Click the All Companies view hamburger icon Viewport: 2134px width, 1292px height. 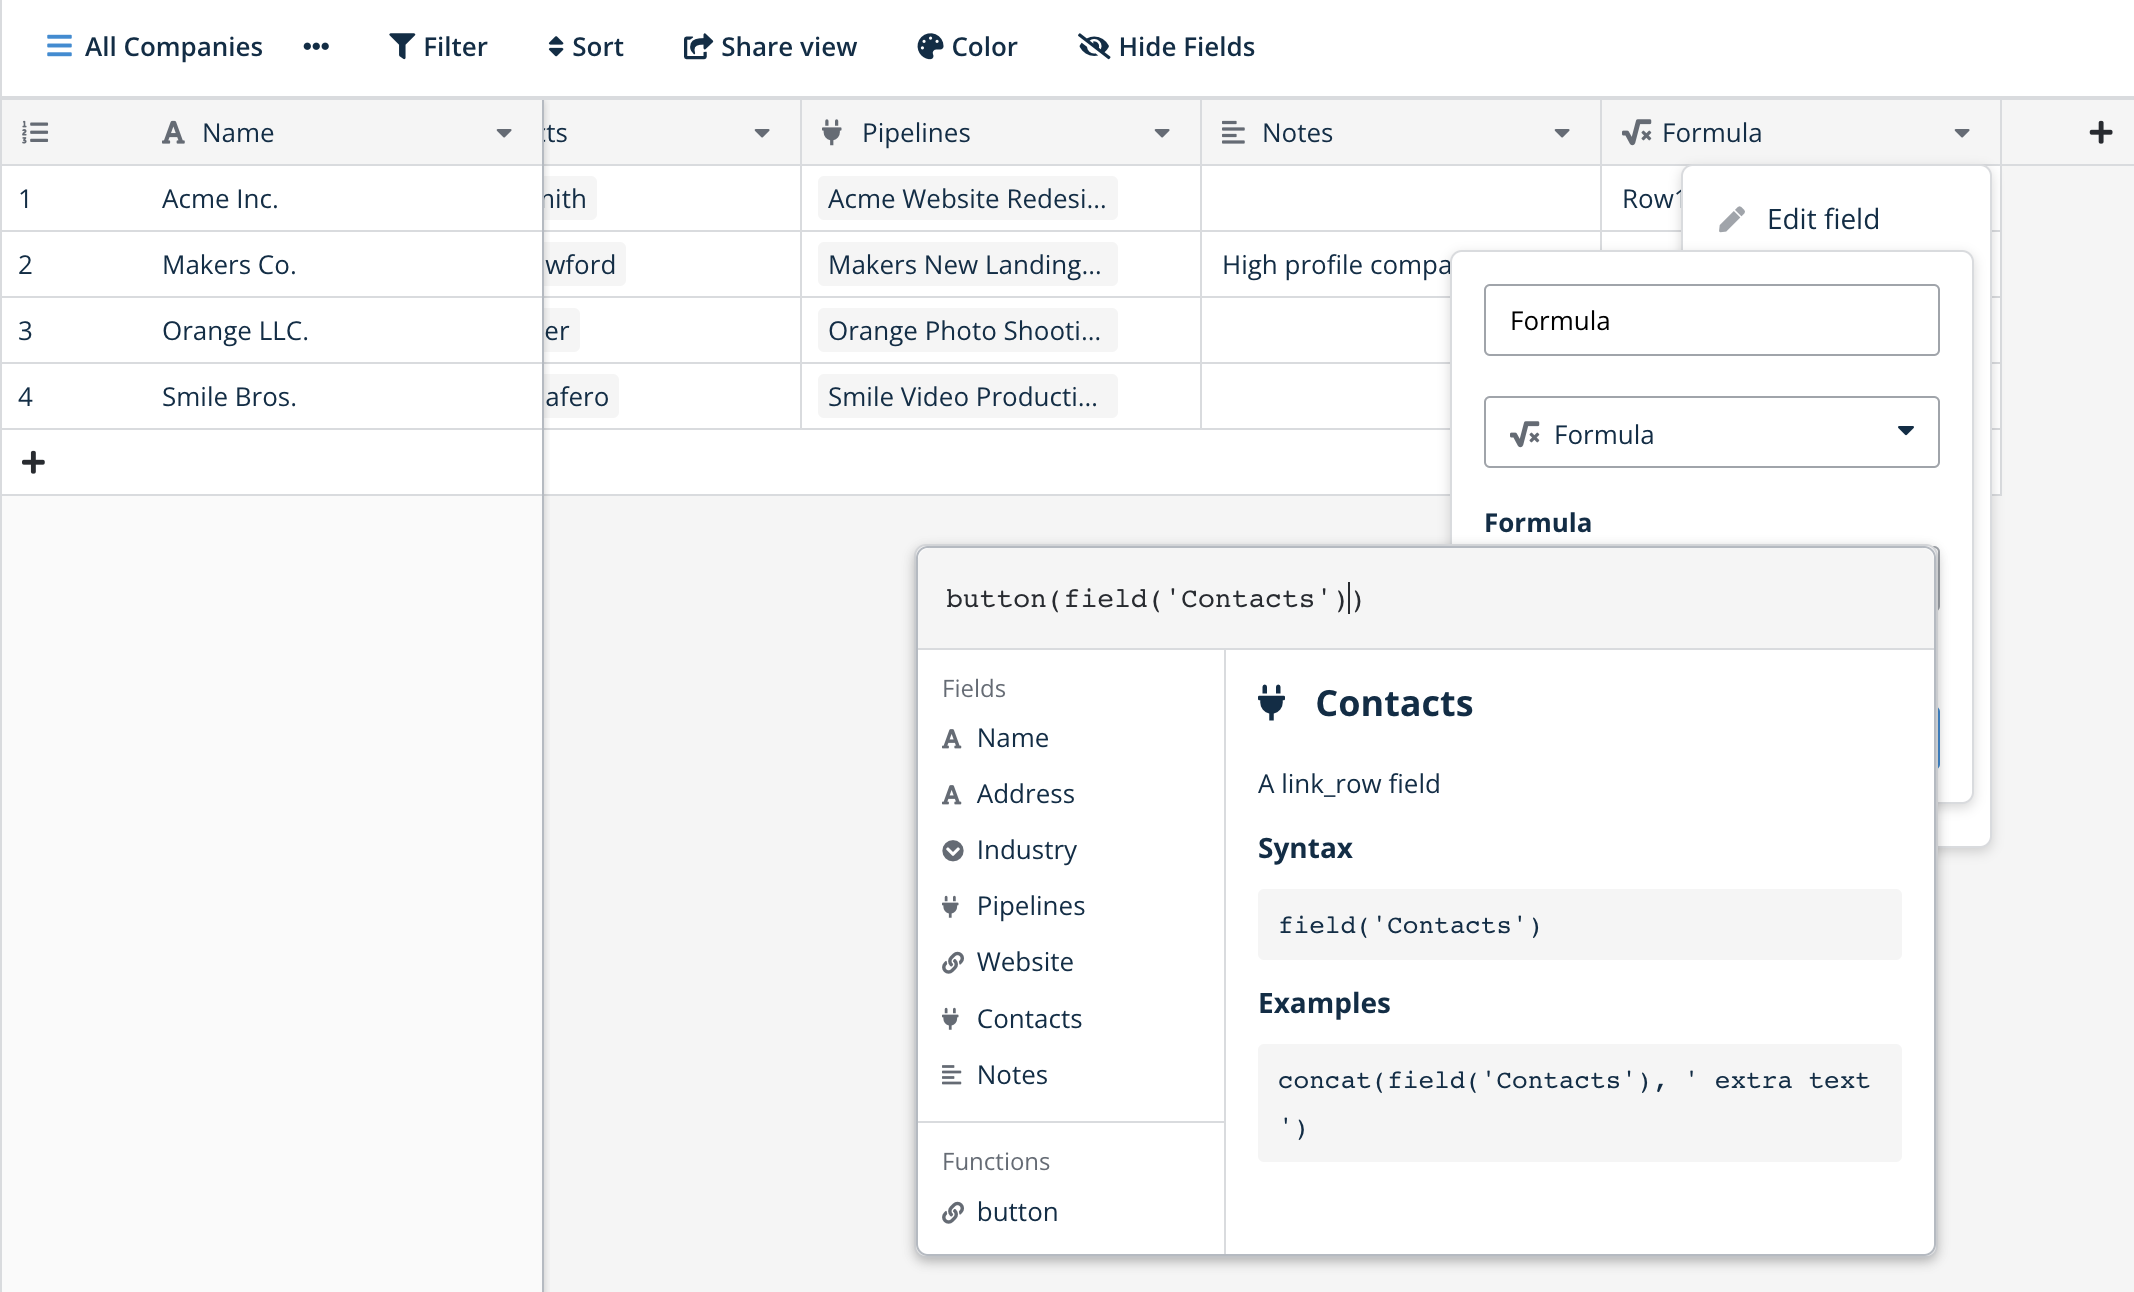pyautogui.click(x=59, y=46)
